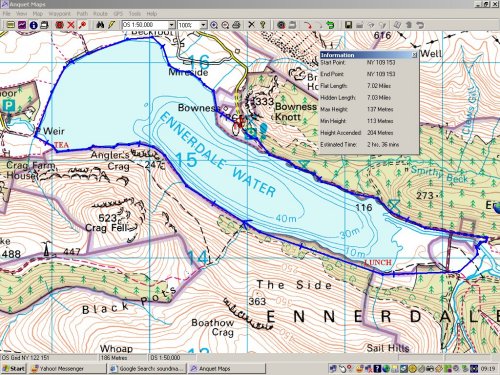This screenshot has height=375, width=500.
Task: Open the Tools menu
Action: pyautogui.click(x=134, y=14)
